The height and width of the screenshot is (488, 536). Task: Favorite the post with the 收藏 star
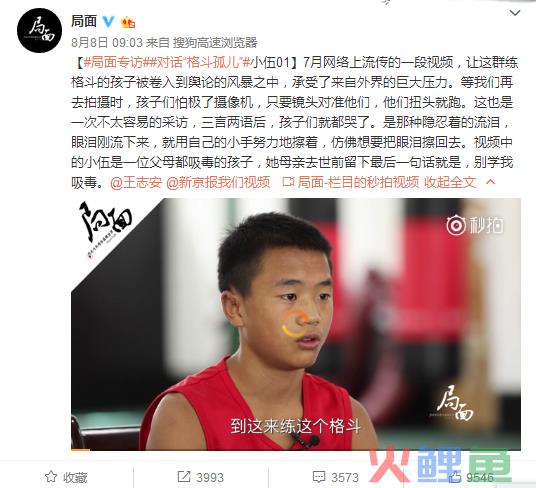tap(66, 477)
